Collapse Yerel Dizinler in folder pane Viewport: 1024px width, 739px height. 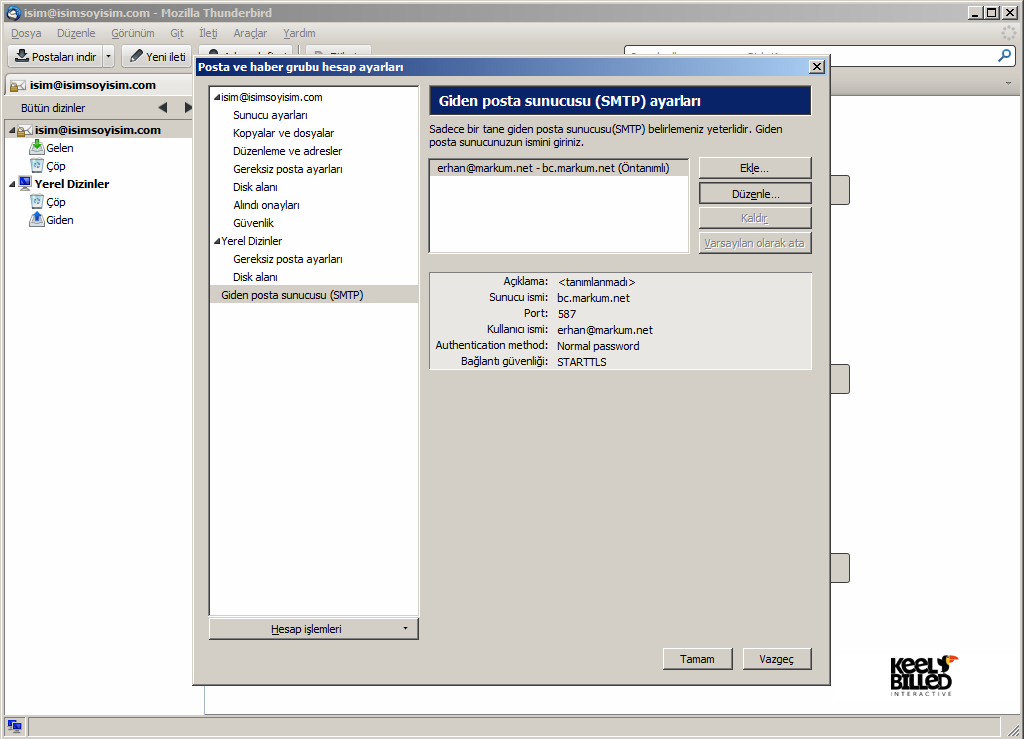click(12, 184)
